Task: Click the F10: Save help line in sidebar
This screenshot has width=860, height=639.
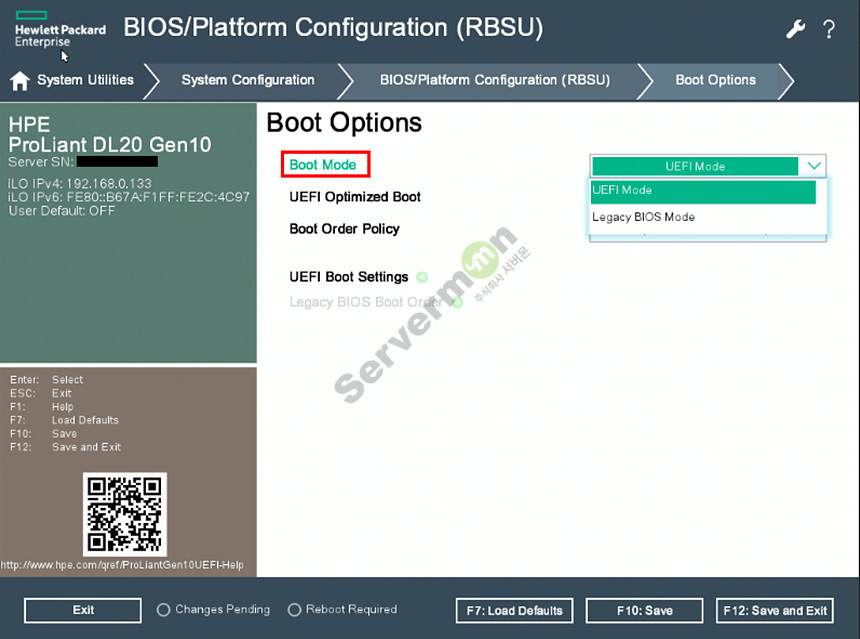Action: tap(43, 434)
